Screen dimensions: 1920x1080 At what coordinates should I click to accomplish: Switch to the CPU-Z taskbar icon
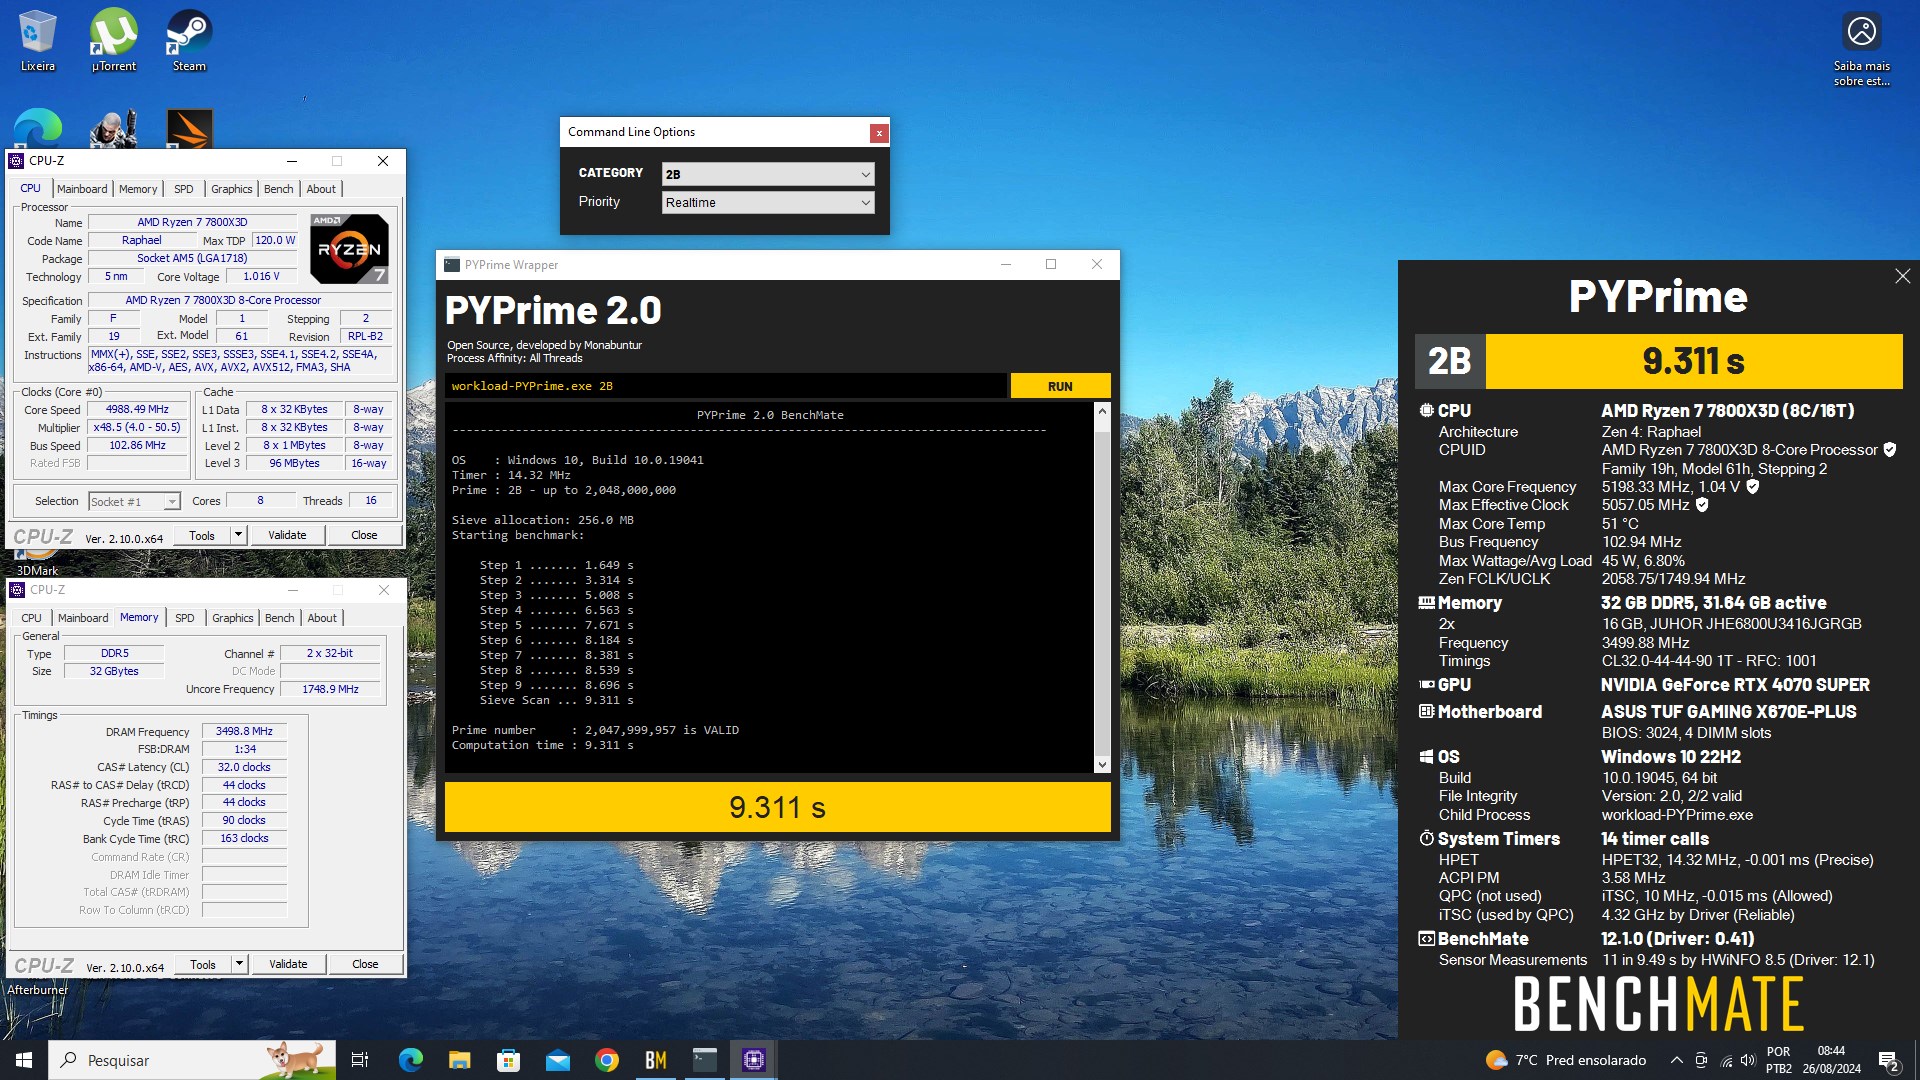click(754, 1060)
